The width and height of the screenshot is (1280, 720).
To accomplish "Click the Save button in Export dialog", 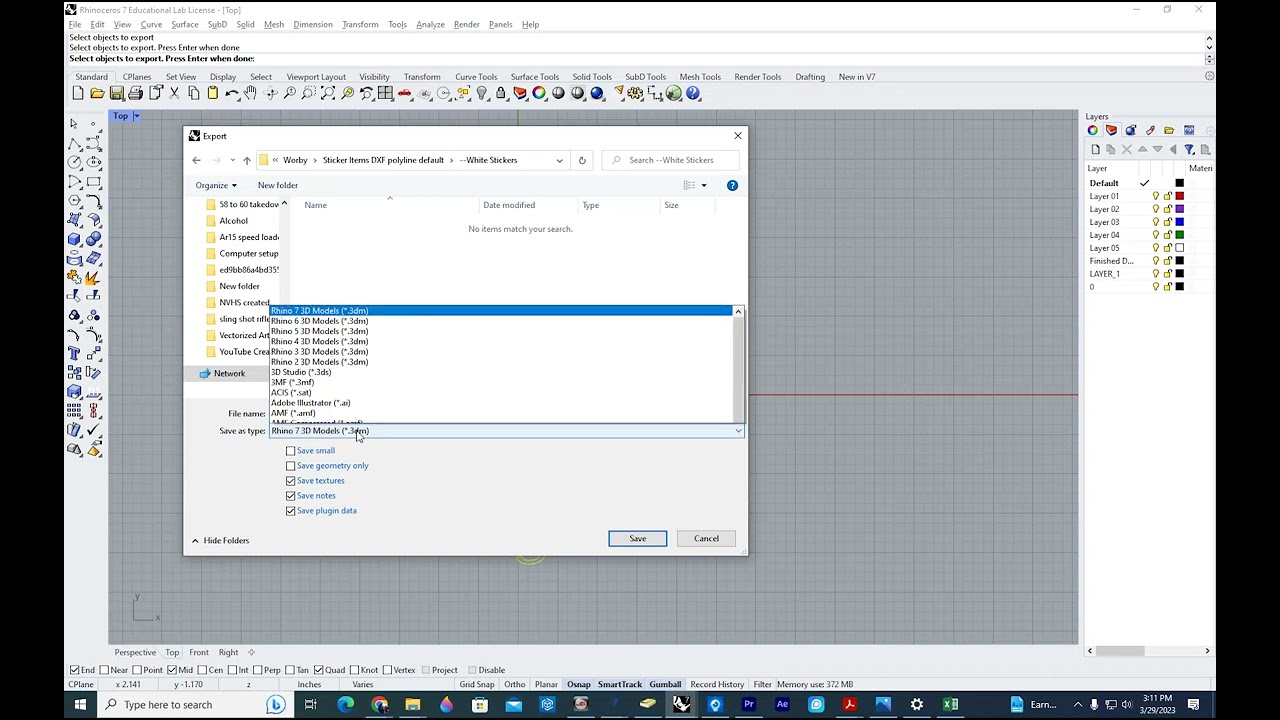I will coord(637,539).
